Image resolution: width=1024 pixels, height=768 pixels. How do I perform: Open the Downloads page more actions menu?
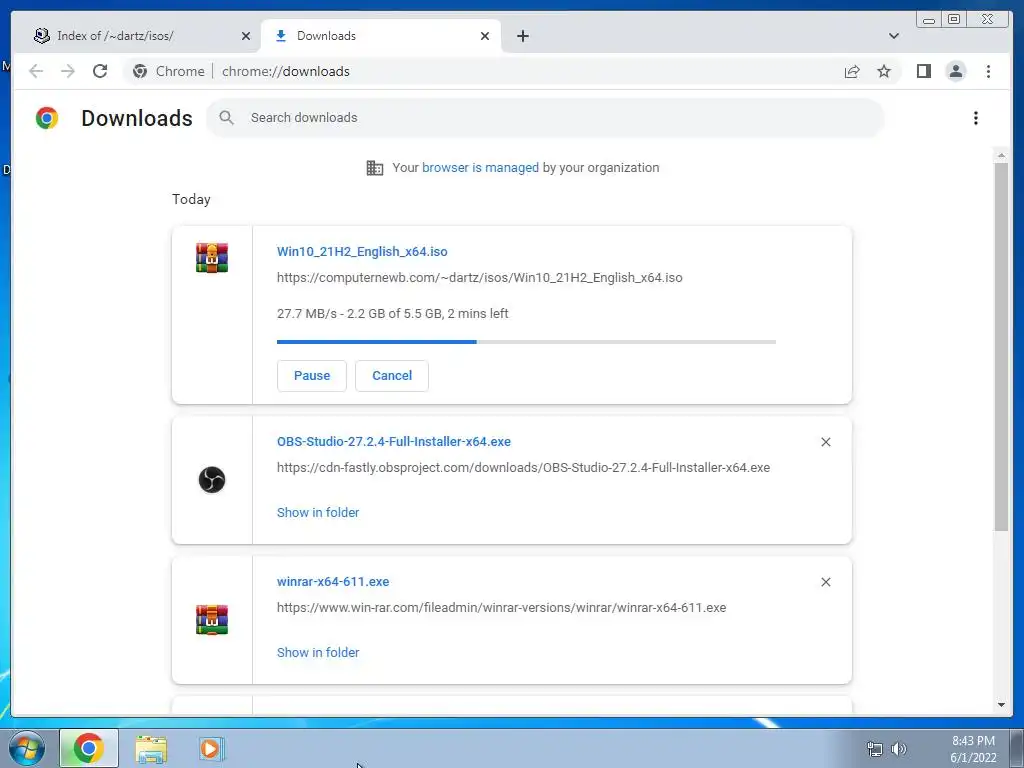tap(976, 118)
